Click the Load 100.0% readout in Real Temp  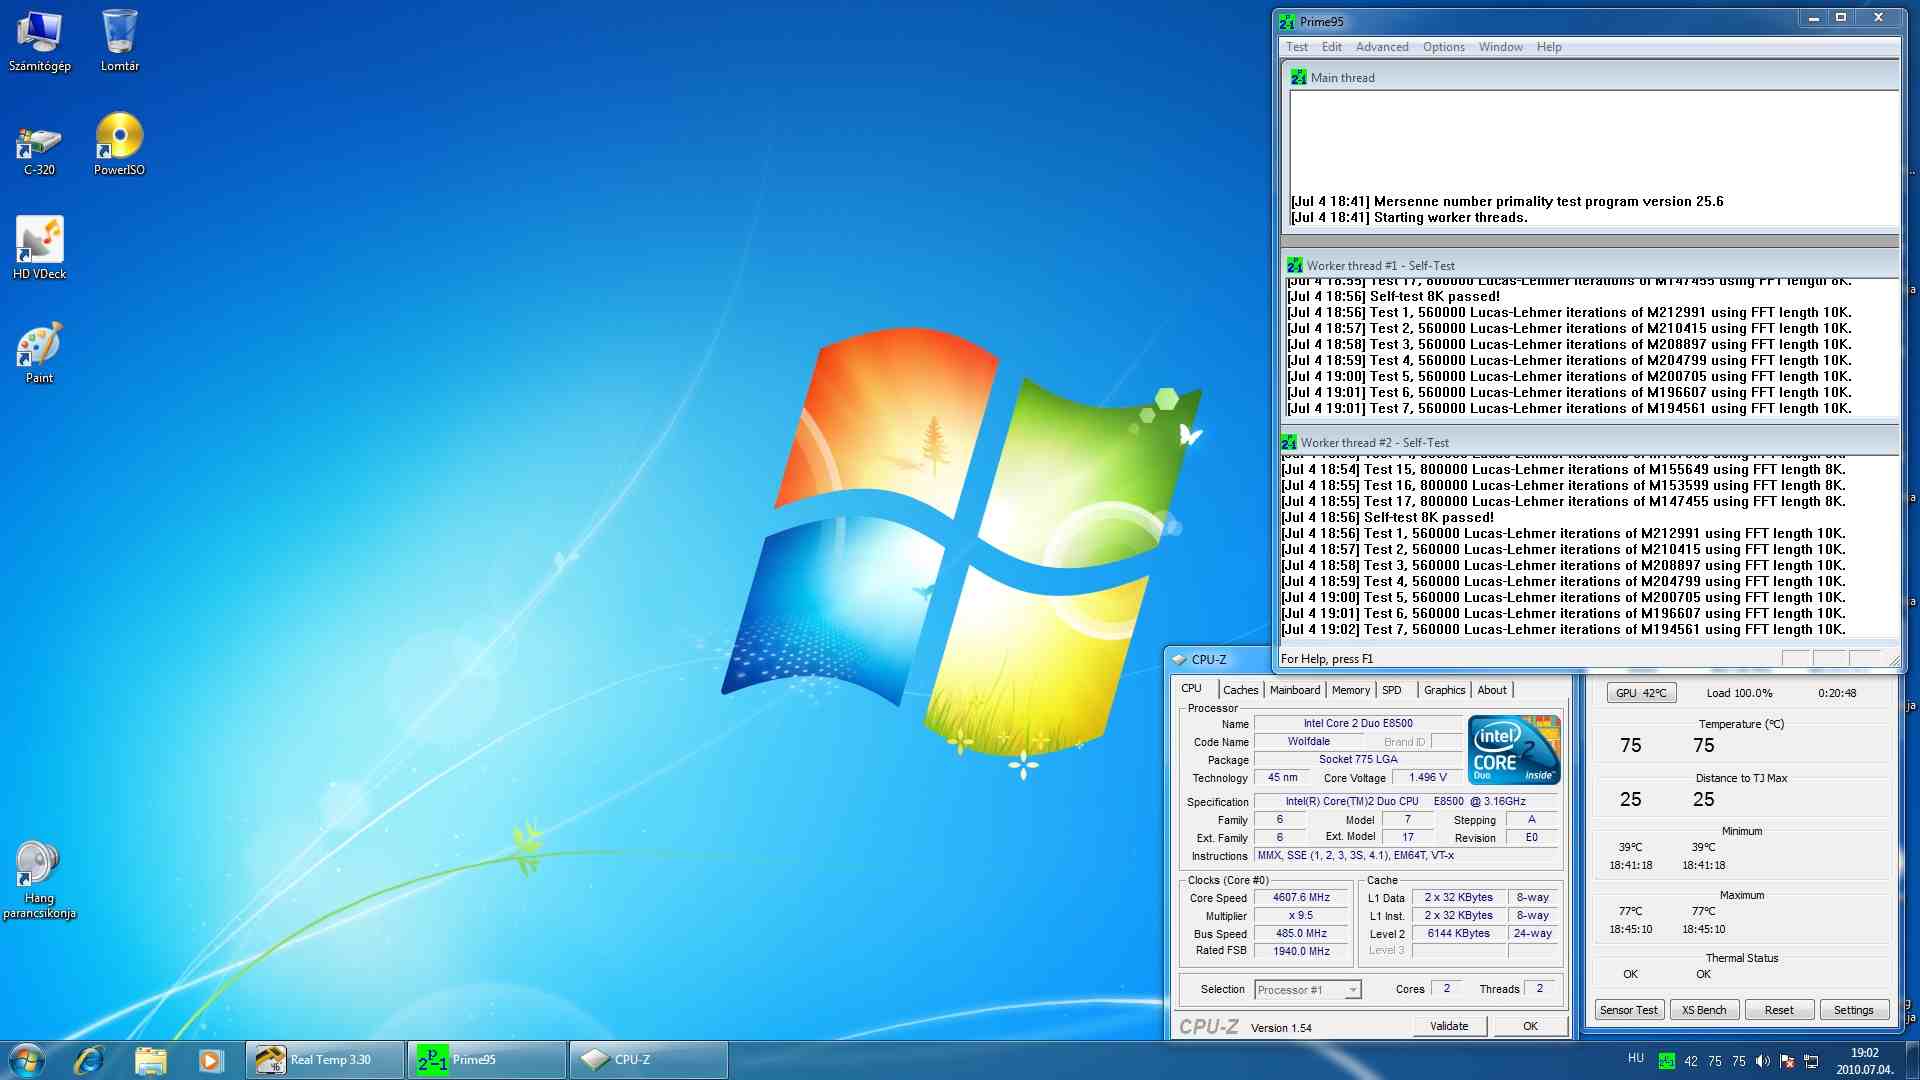coord(1739,693)
